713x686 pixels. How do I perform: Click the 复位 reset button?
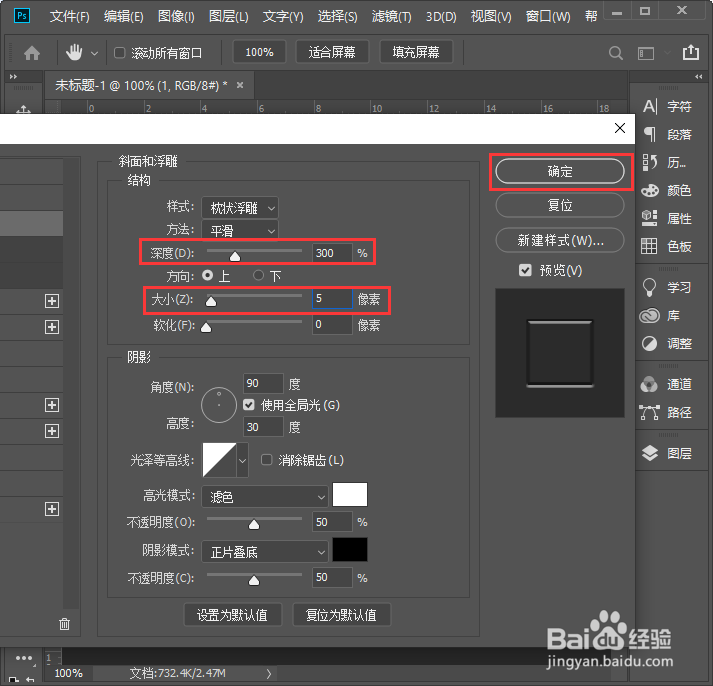(560, 205)
